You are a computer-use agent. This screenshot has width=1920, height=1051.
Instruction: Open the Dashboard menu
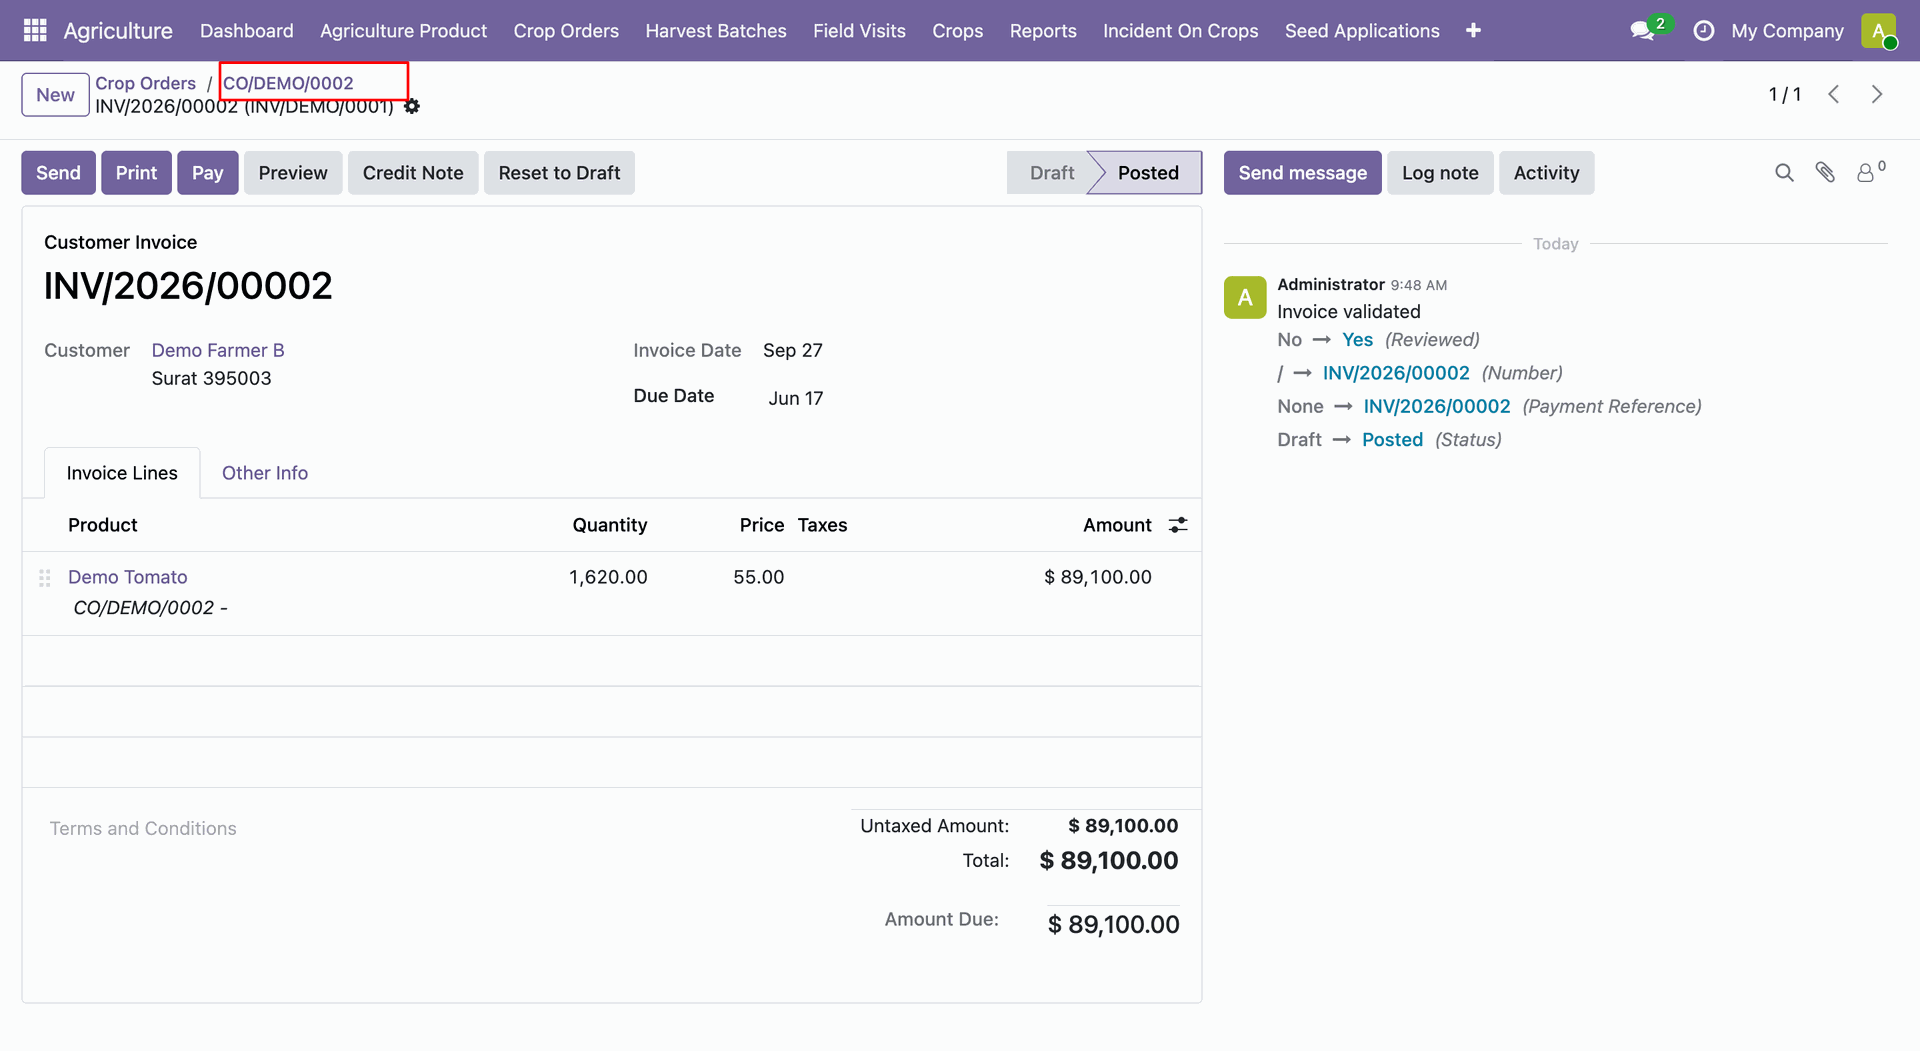tap(247, 31)
